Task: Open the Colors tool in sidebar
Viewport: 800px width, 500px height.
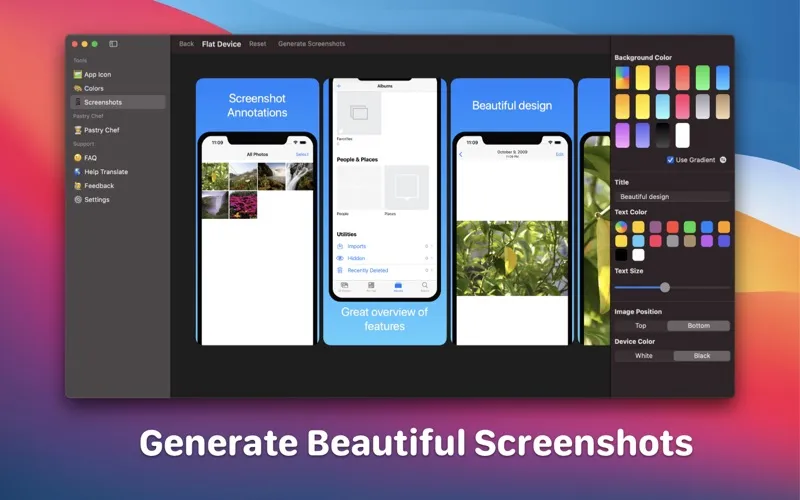Action: click(117, 88)
